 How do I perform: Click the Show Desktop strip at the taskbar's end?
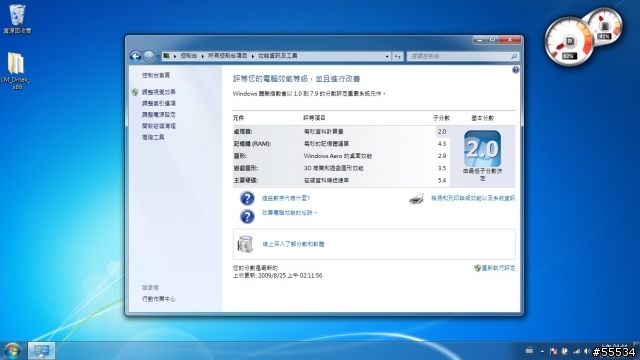[637, 351]
